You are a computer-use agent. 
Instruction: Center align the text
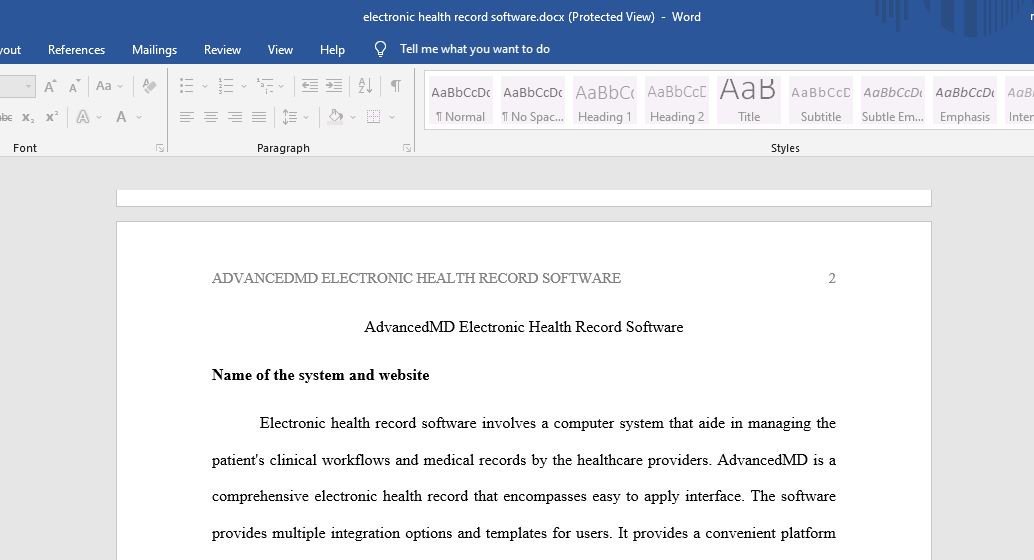[x=211, y=117]
